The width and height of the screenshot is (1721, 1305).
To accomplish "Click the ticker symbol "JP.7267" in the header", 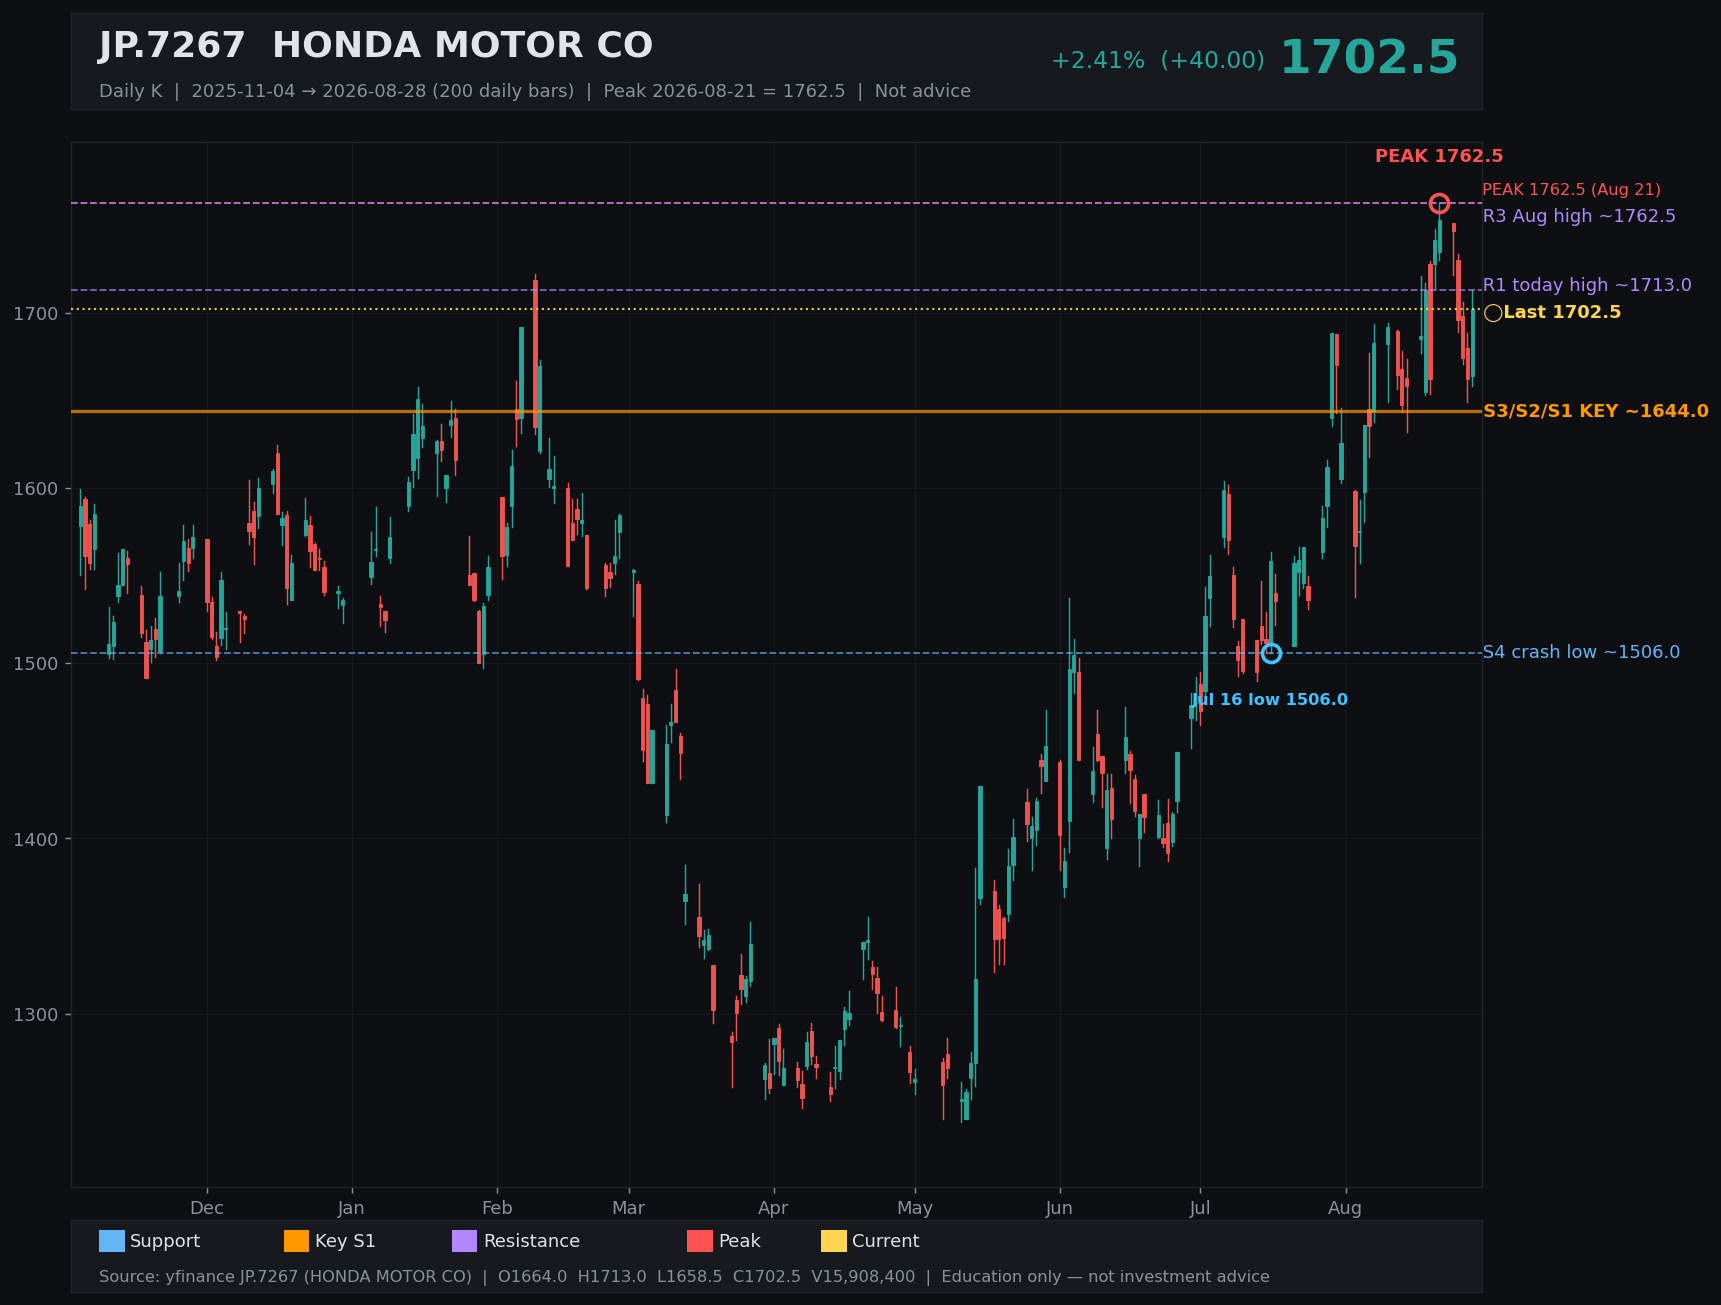I will [x=172, y=46].
